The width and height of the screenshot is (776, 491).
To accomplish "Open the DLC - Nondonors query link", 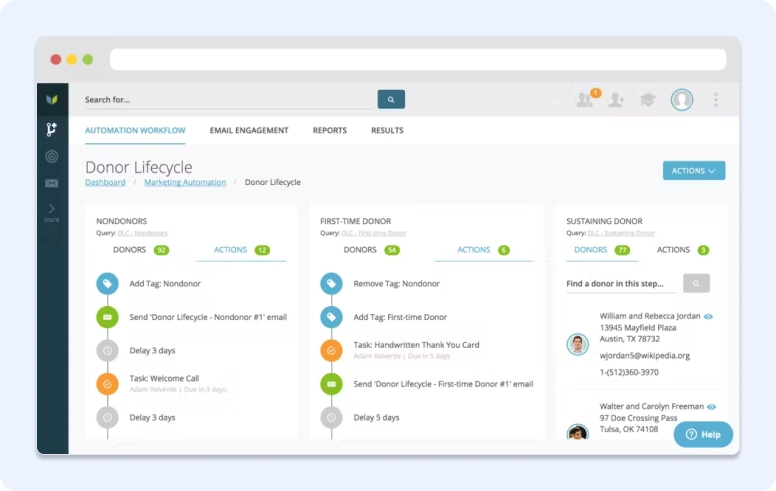I will [143, 233].
